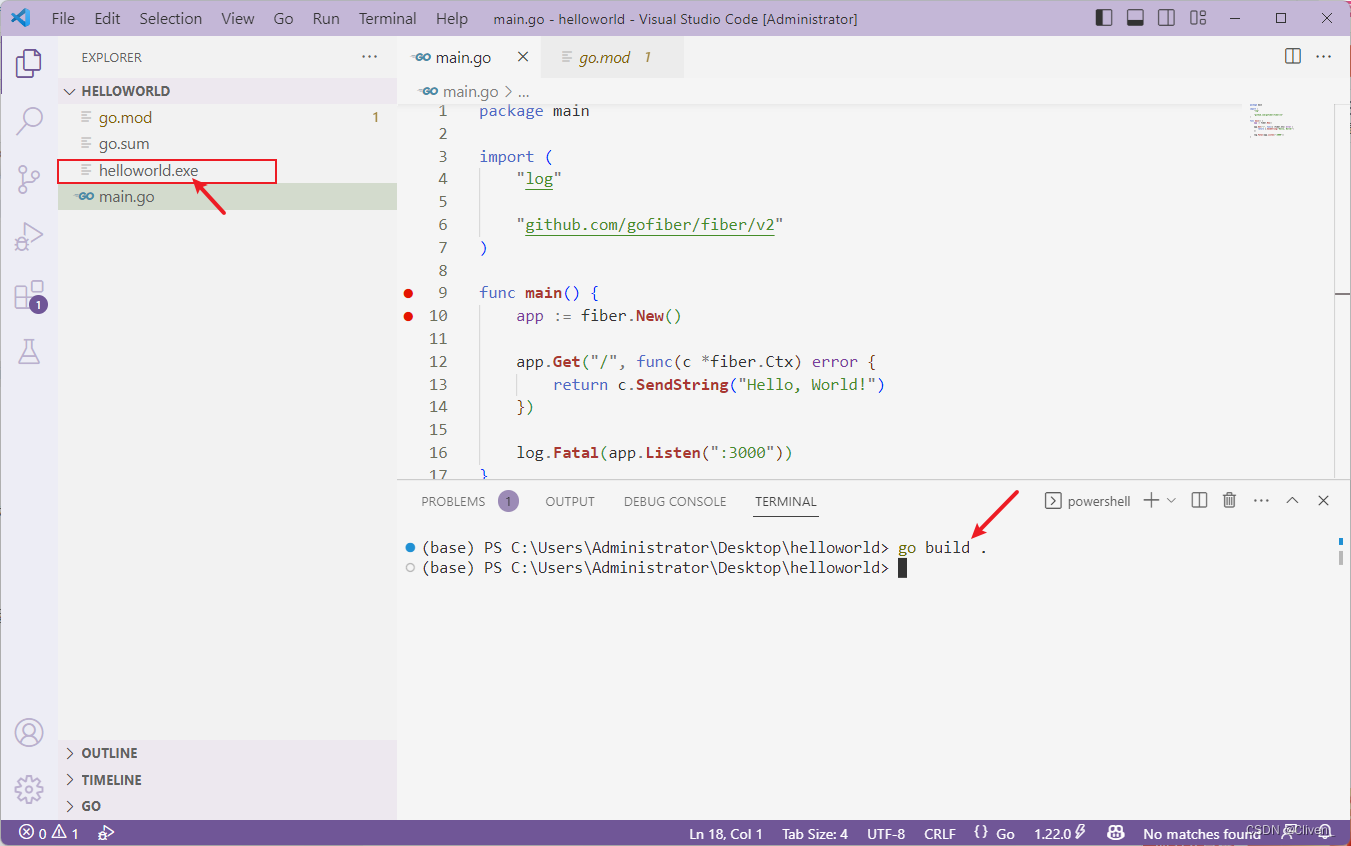Open the View menu

tap(238, 18)
